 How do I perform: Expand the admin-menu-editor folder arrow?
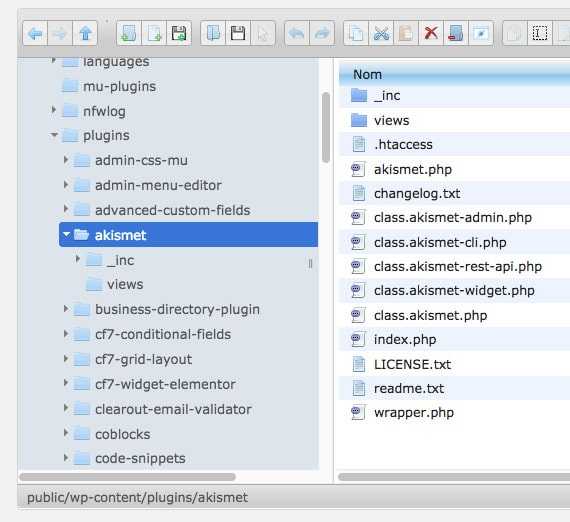[66, 185]
